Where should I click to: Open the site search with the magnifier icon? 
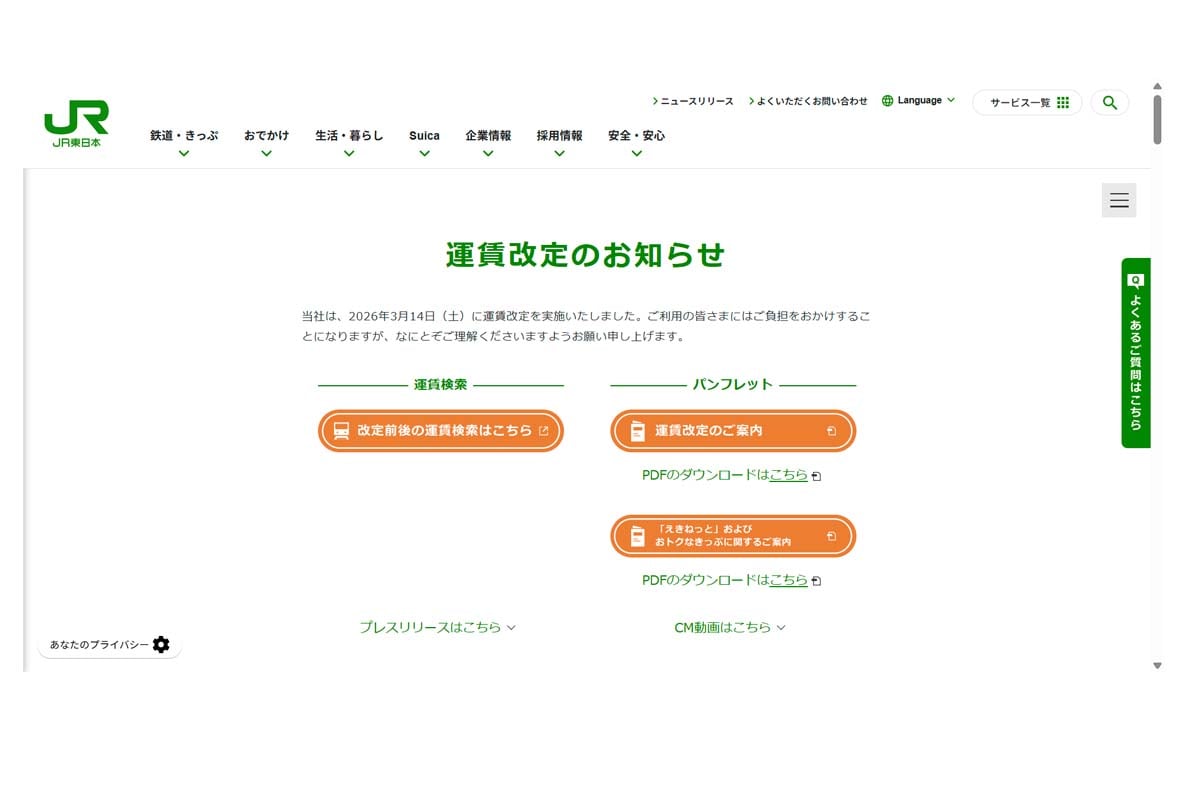click(x=1109, y=102)
